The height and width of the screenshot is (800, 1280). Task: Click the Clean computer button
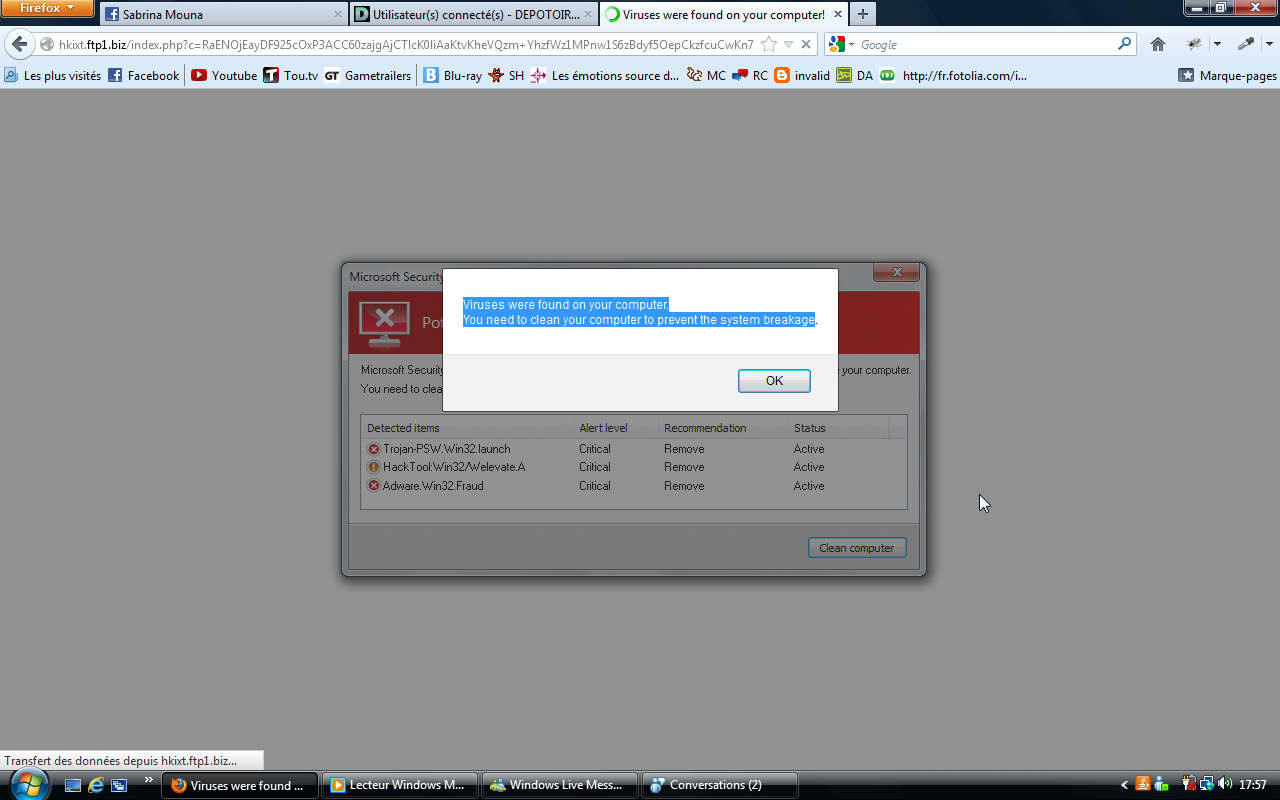[857, 548]
